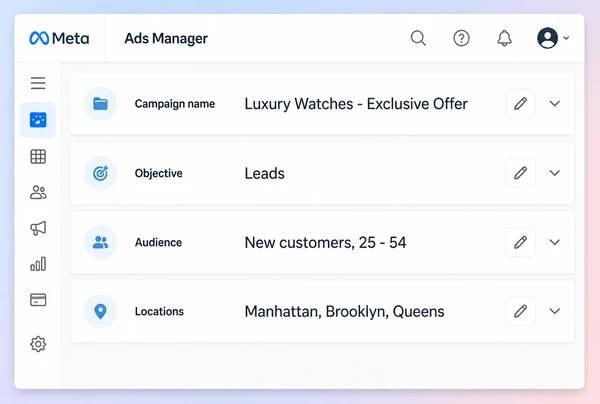Image resolution: width=600 pixels, height=404 pixels.
Task: Open notifications bell icon
Action: click(504, 38)
